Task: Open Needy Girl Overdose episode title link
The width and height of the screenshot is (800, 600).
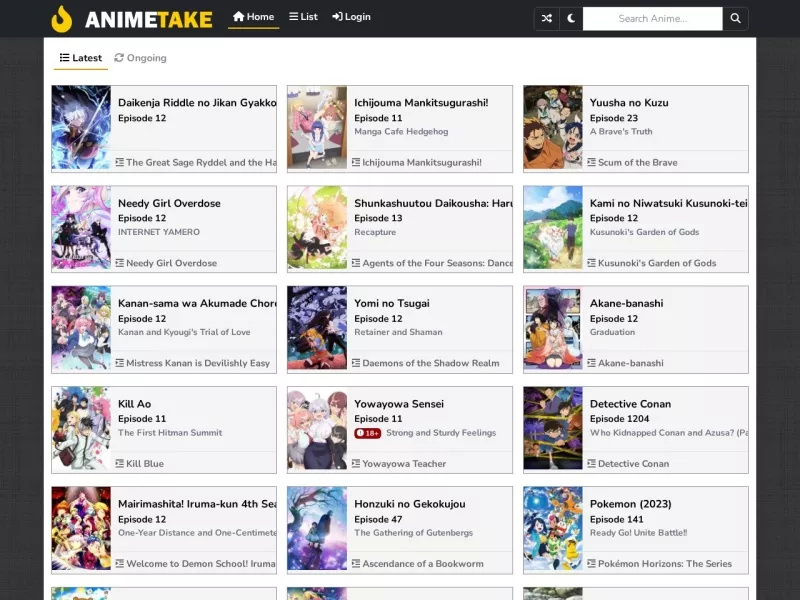Action: [169, 203]
